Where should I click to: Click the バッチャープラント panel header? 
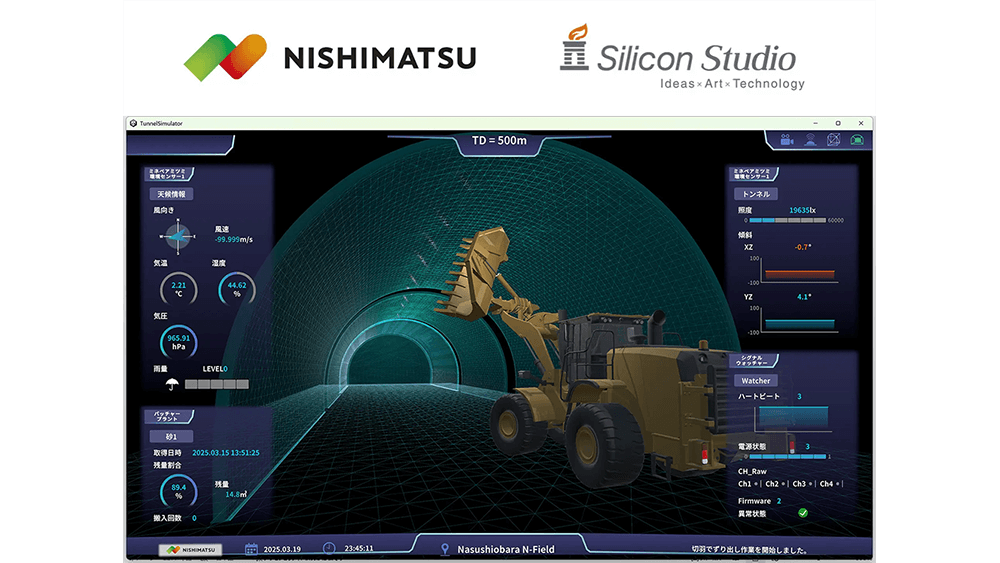coord(168,416)
